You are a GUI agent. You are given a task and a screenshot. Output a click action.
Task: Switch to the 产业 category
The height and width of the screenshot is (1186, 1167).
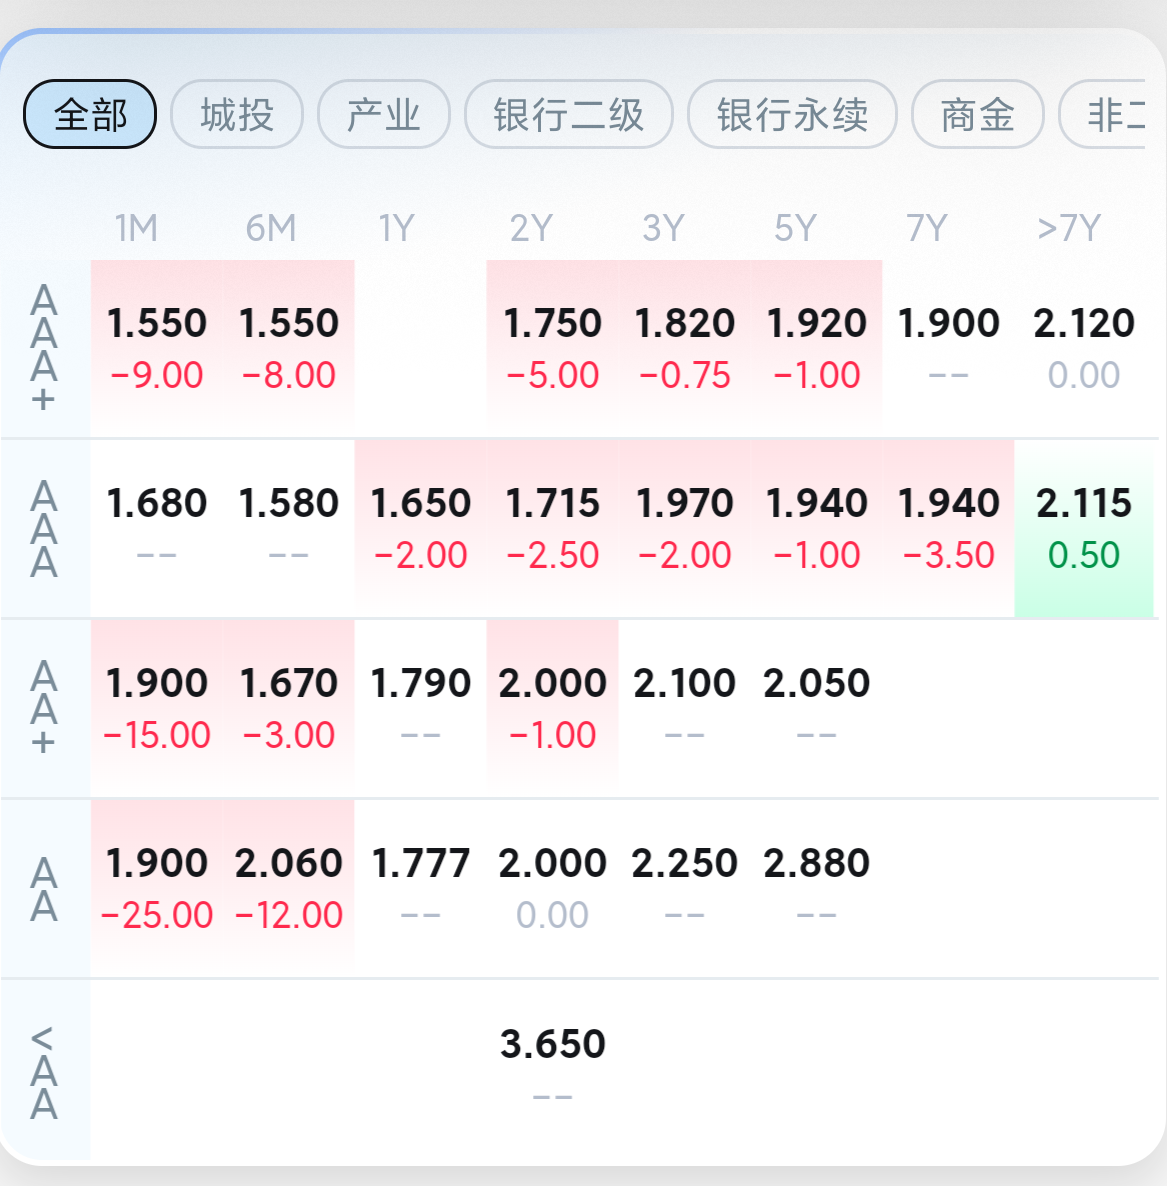tap(383, 114)
